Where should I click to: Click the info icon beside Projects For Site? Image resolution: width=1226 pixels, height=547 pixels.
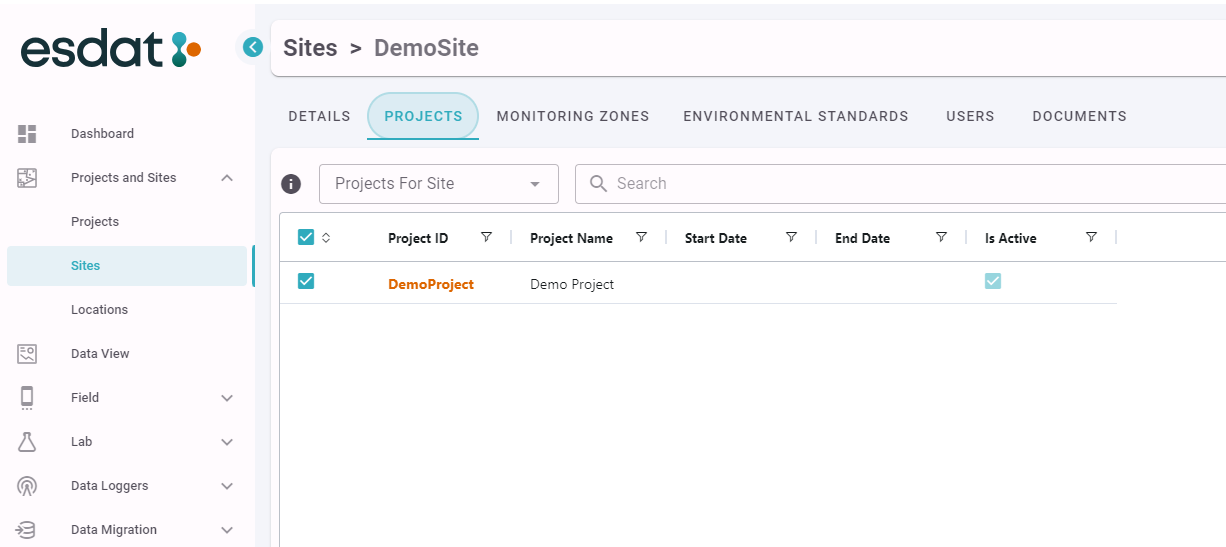291,184
